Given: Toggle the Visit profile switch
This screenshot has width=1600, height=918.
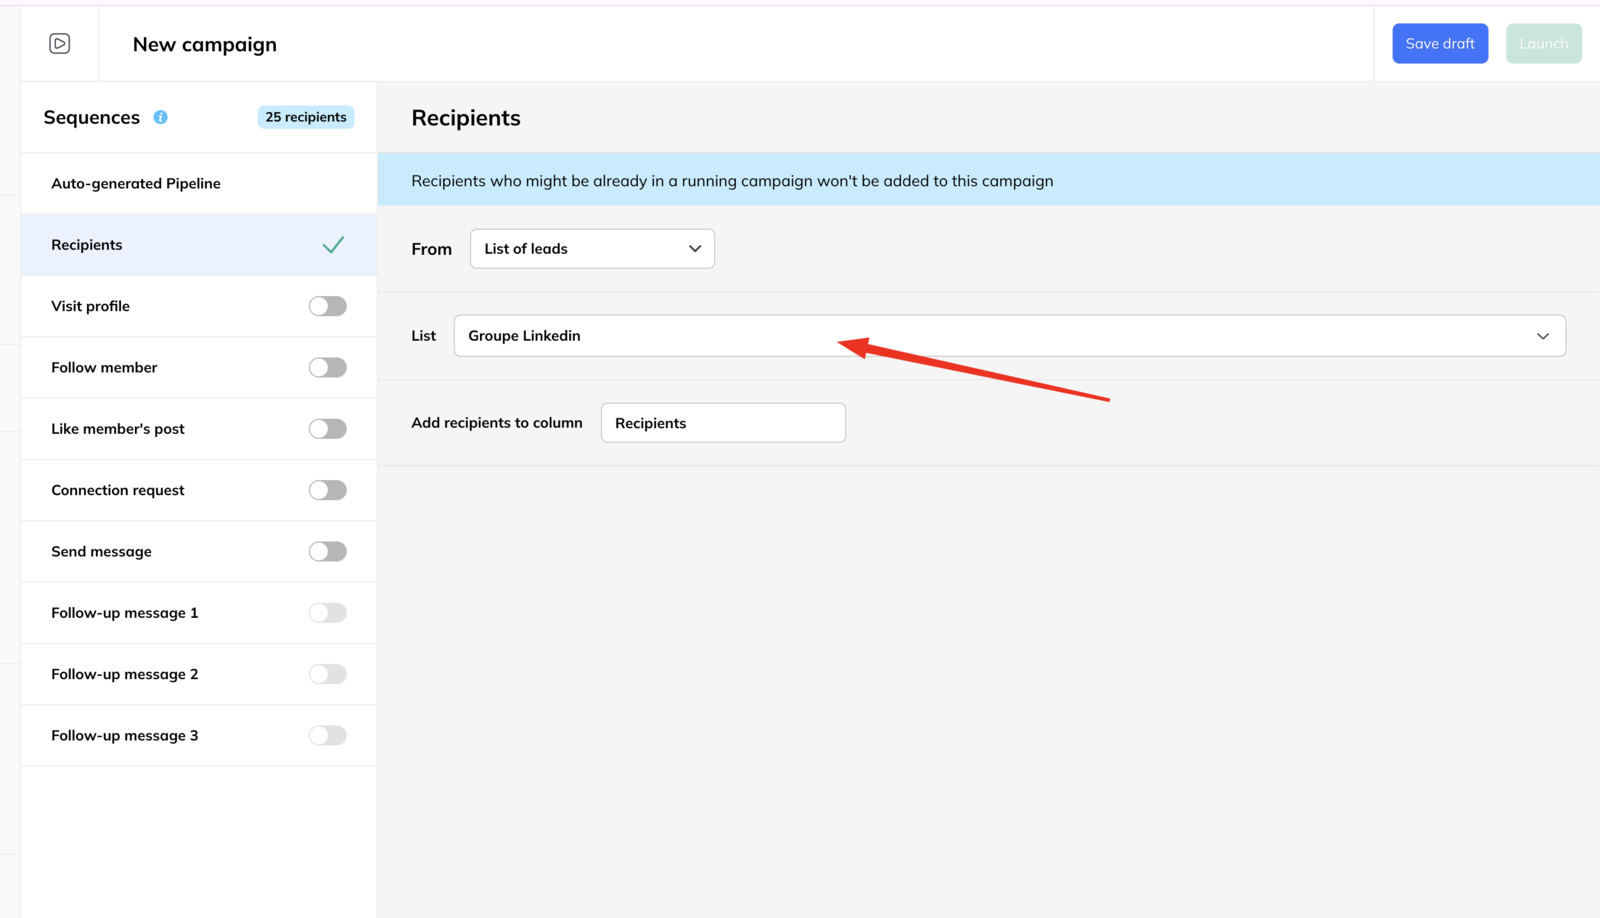Looking at the screenshot, I should pyautogui.click(x=327, y=306).
